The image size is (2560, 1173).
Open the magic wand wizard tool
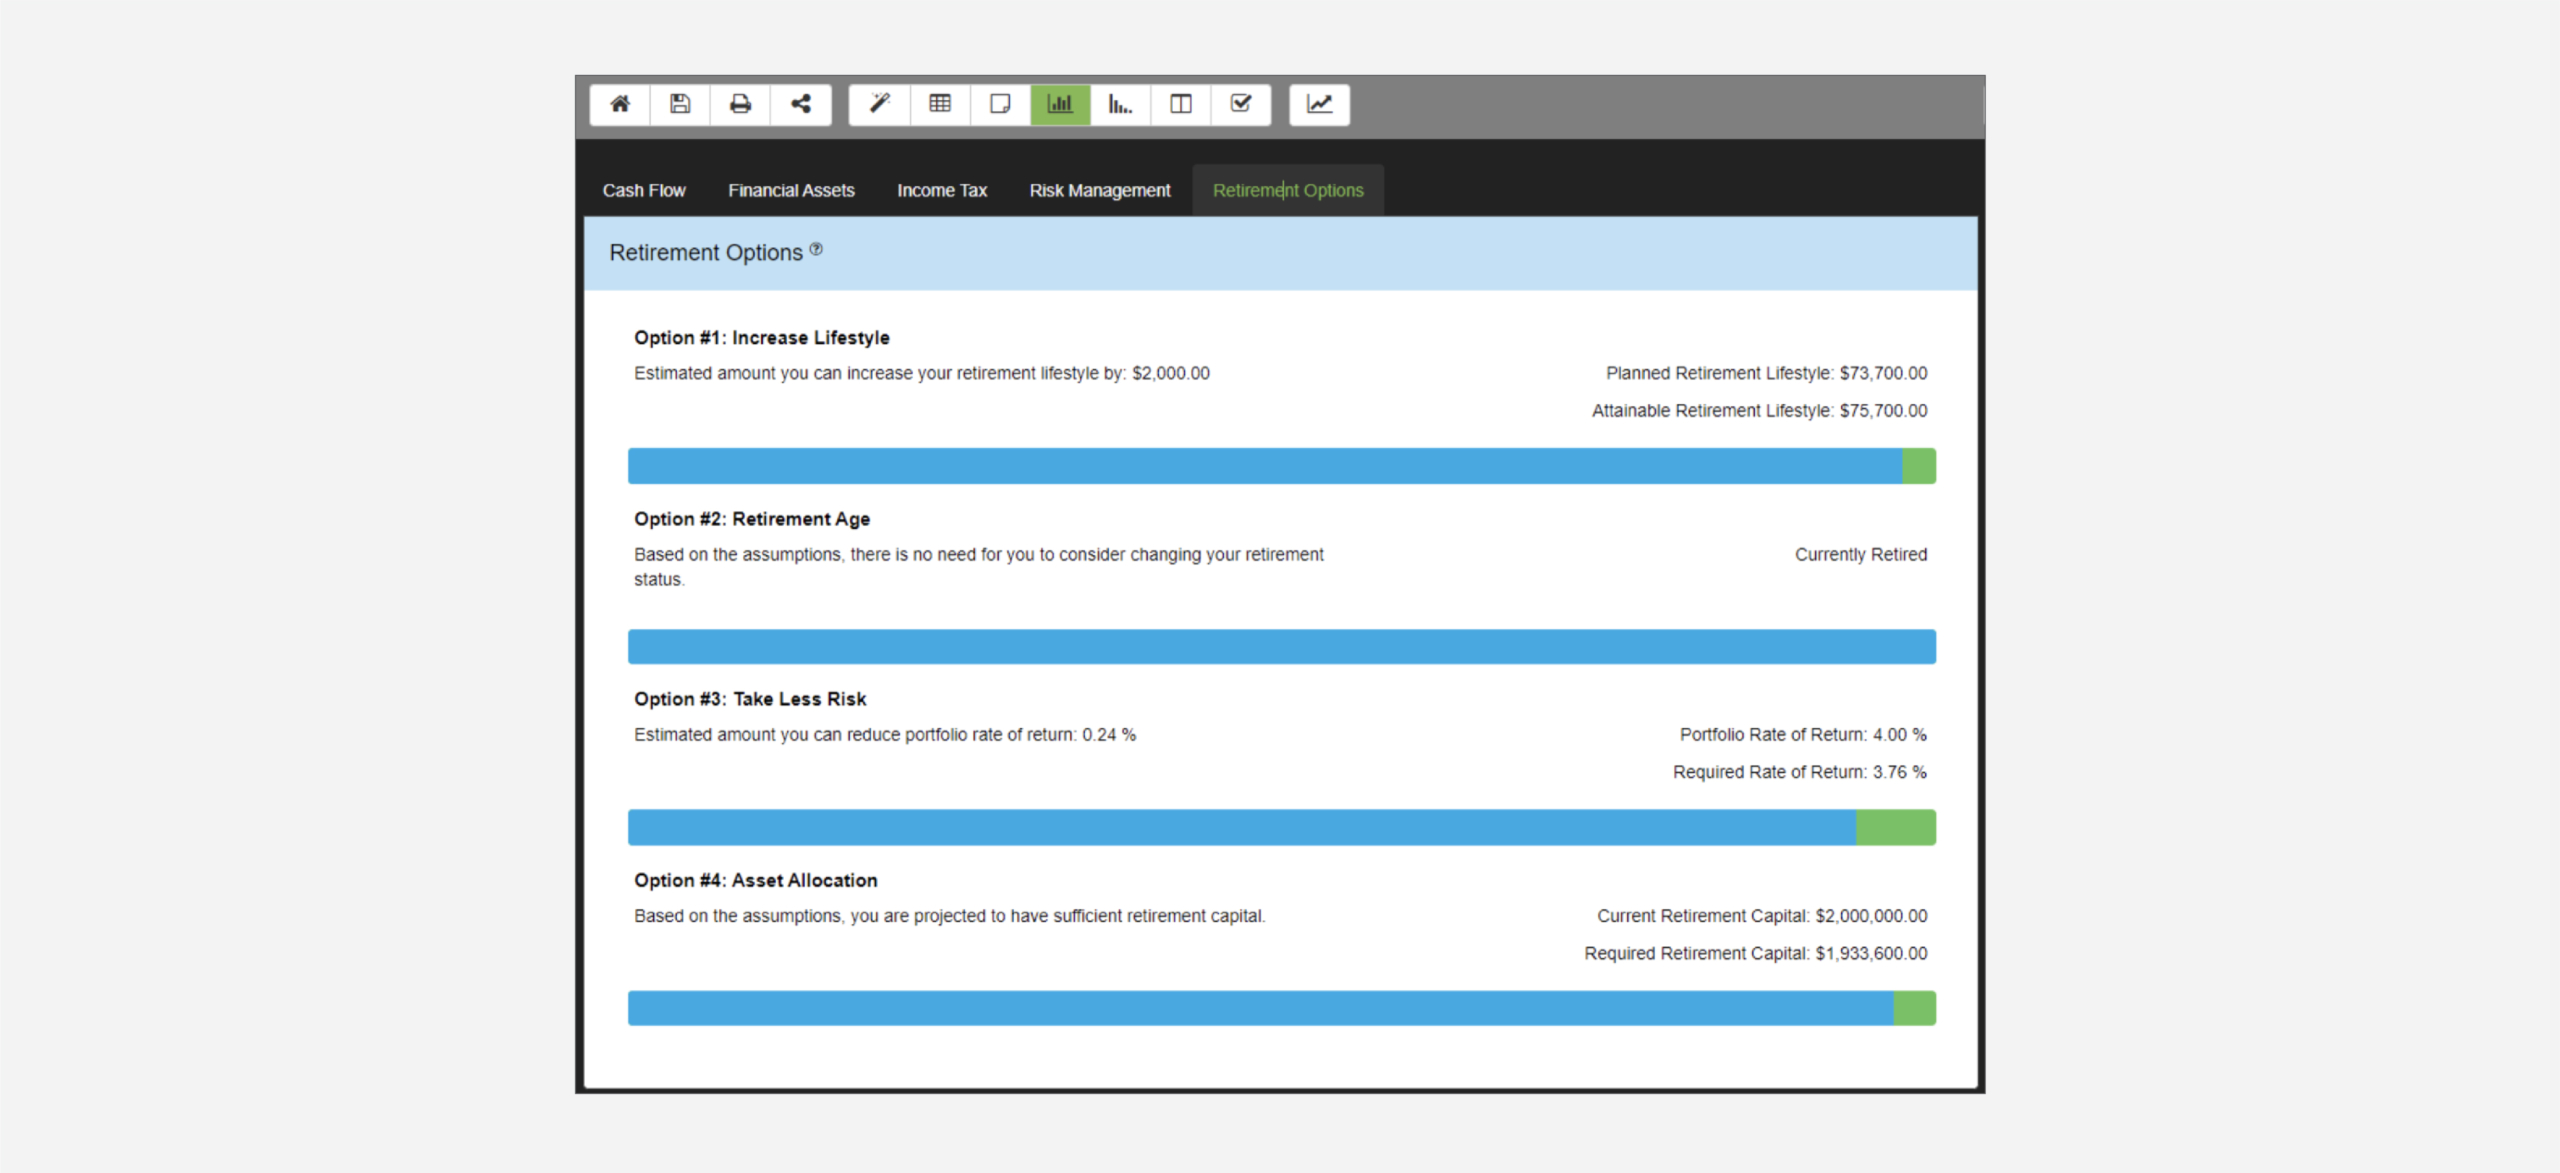click(x=880, y=104)
